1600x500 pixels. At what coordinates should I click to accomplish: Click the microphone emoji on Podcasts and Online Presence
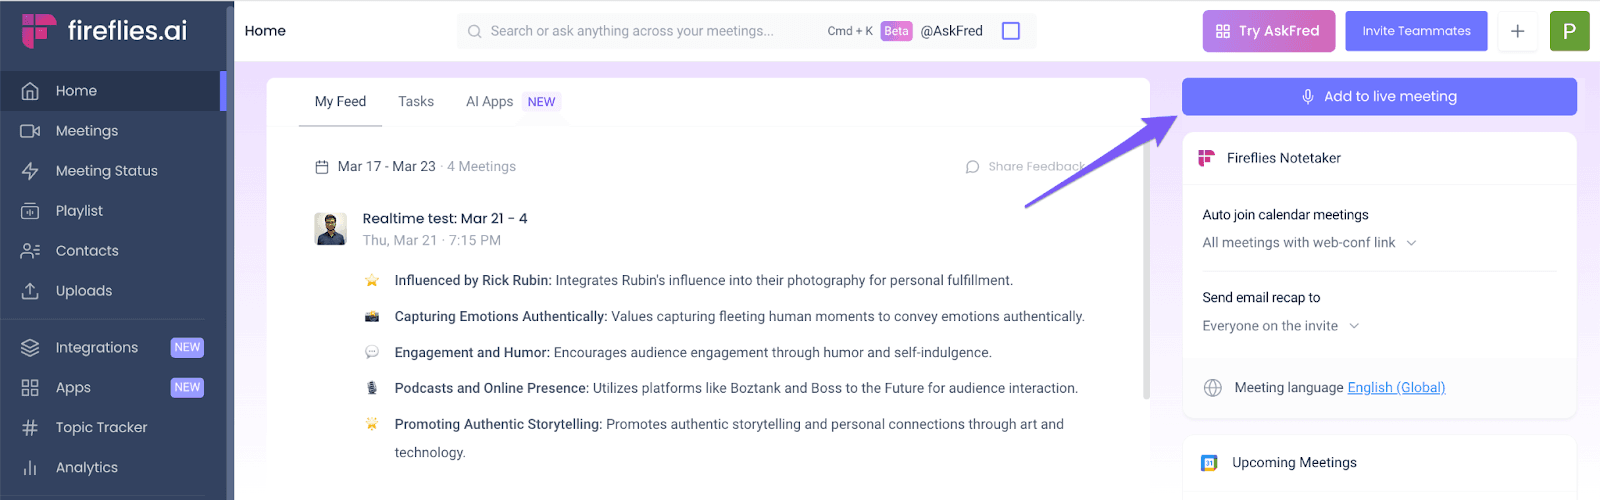372,389
